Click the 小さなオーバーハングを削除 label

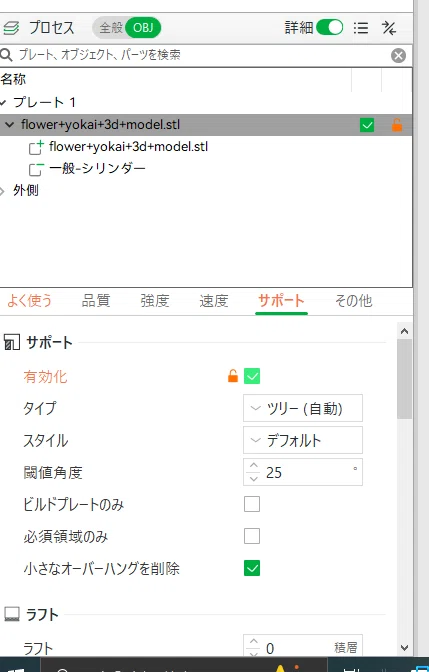click(102, 568)
